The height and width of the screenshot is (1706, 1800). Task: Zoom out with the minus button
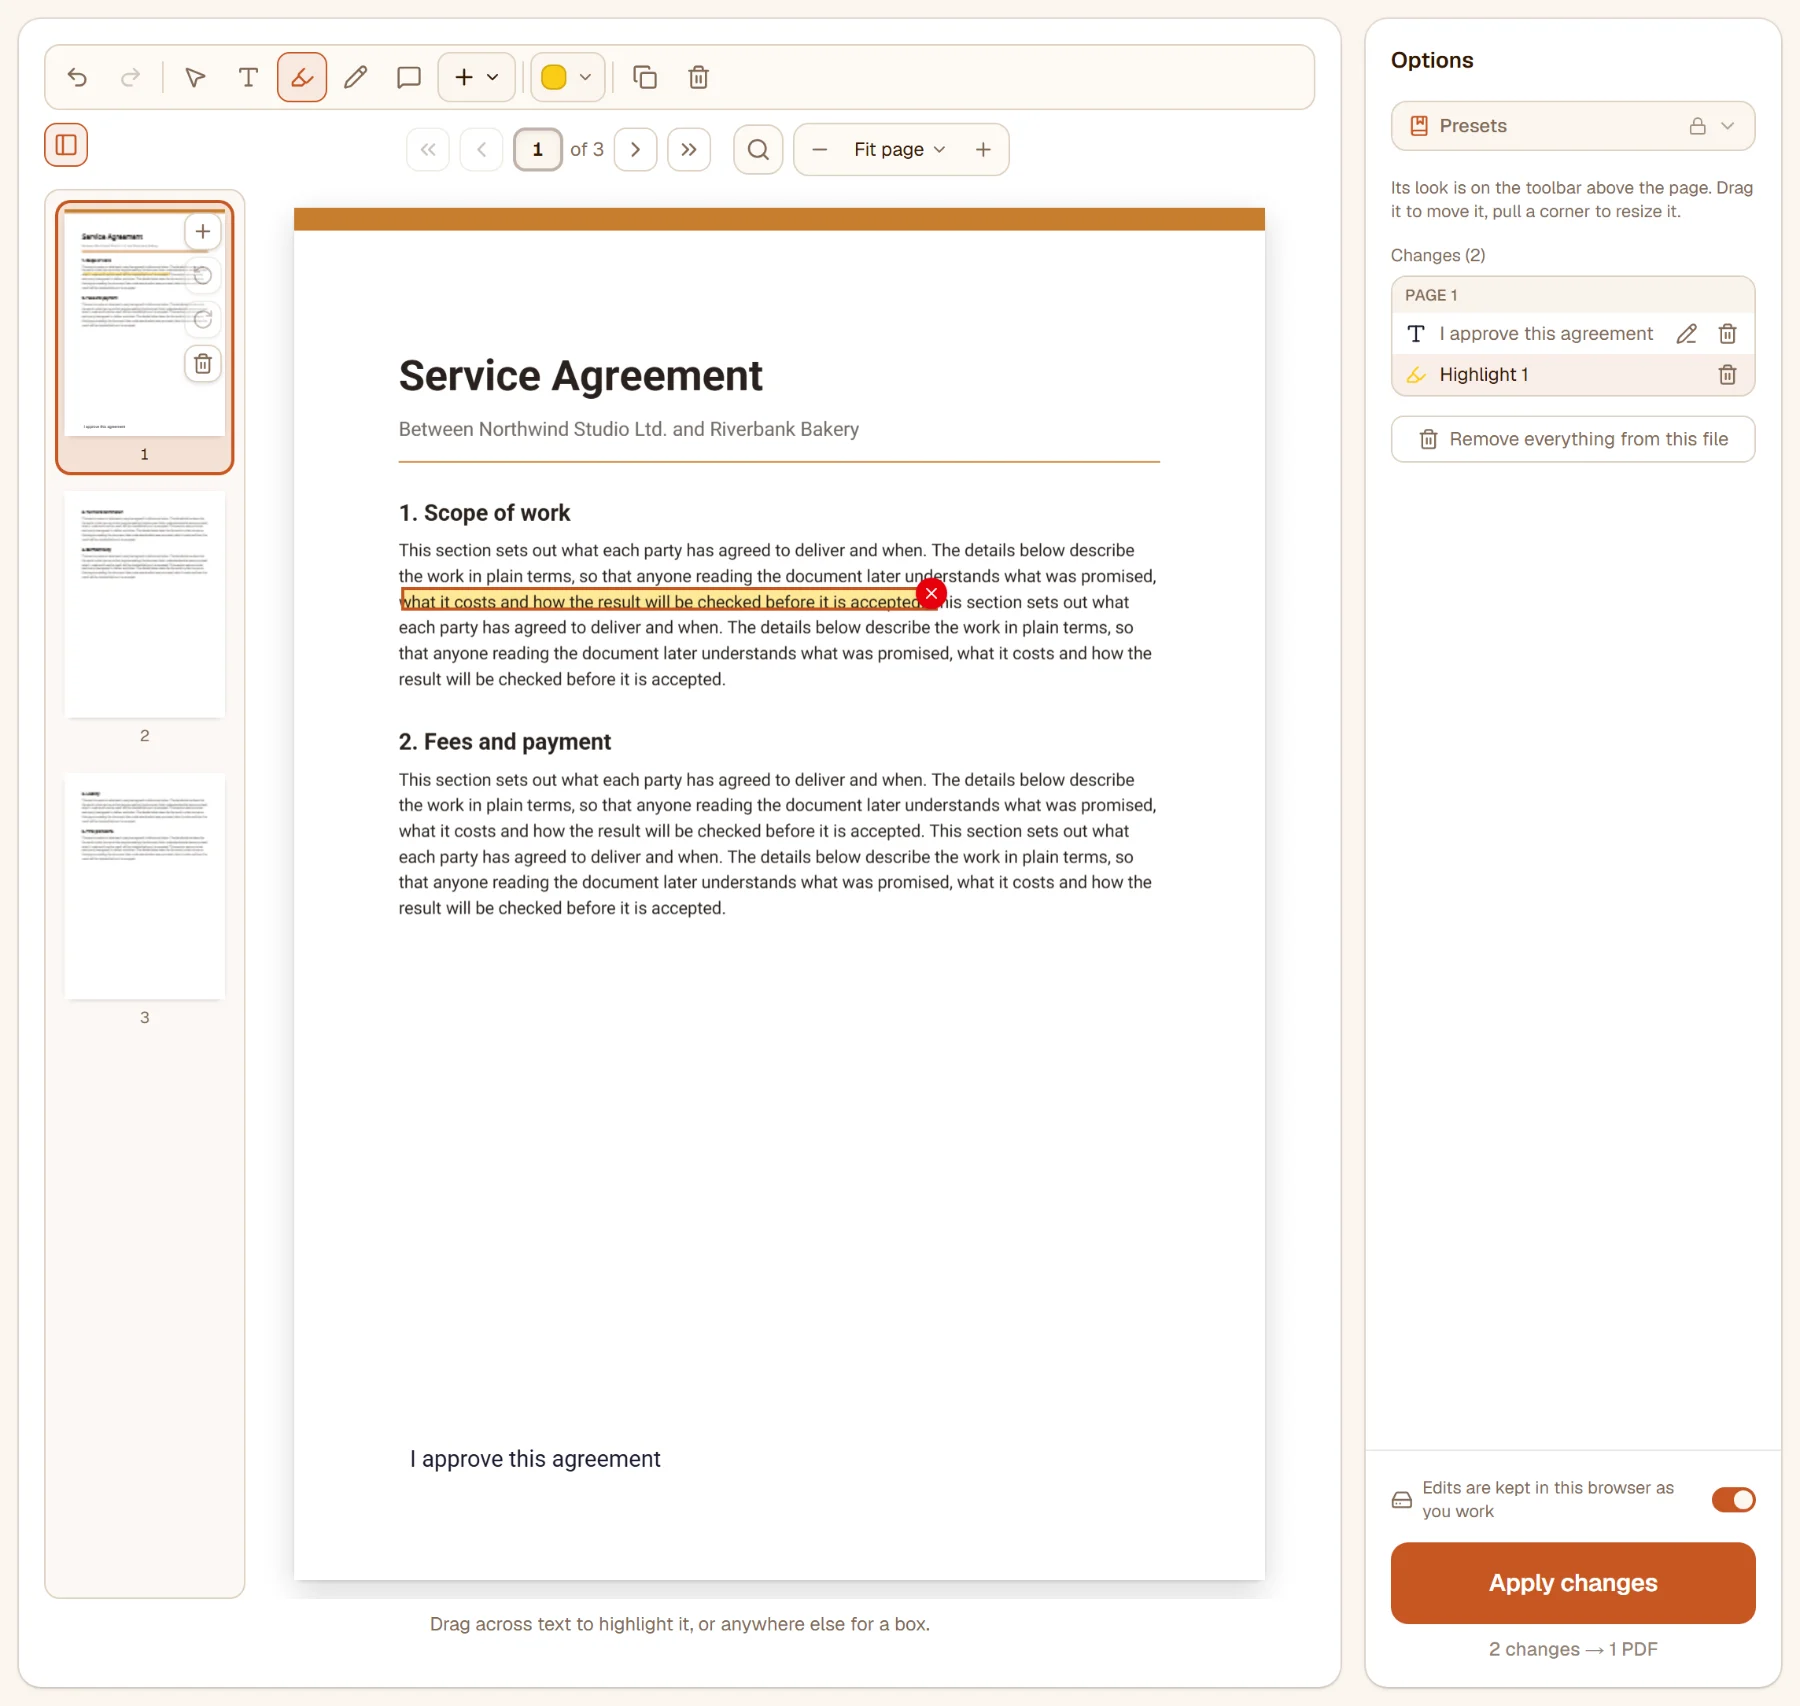pos(820,149)
